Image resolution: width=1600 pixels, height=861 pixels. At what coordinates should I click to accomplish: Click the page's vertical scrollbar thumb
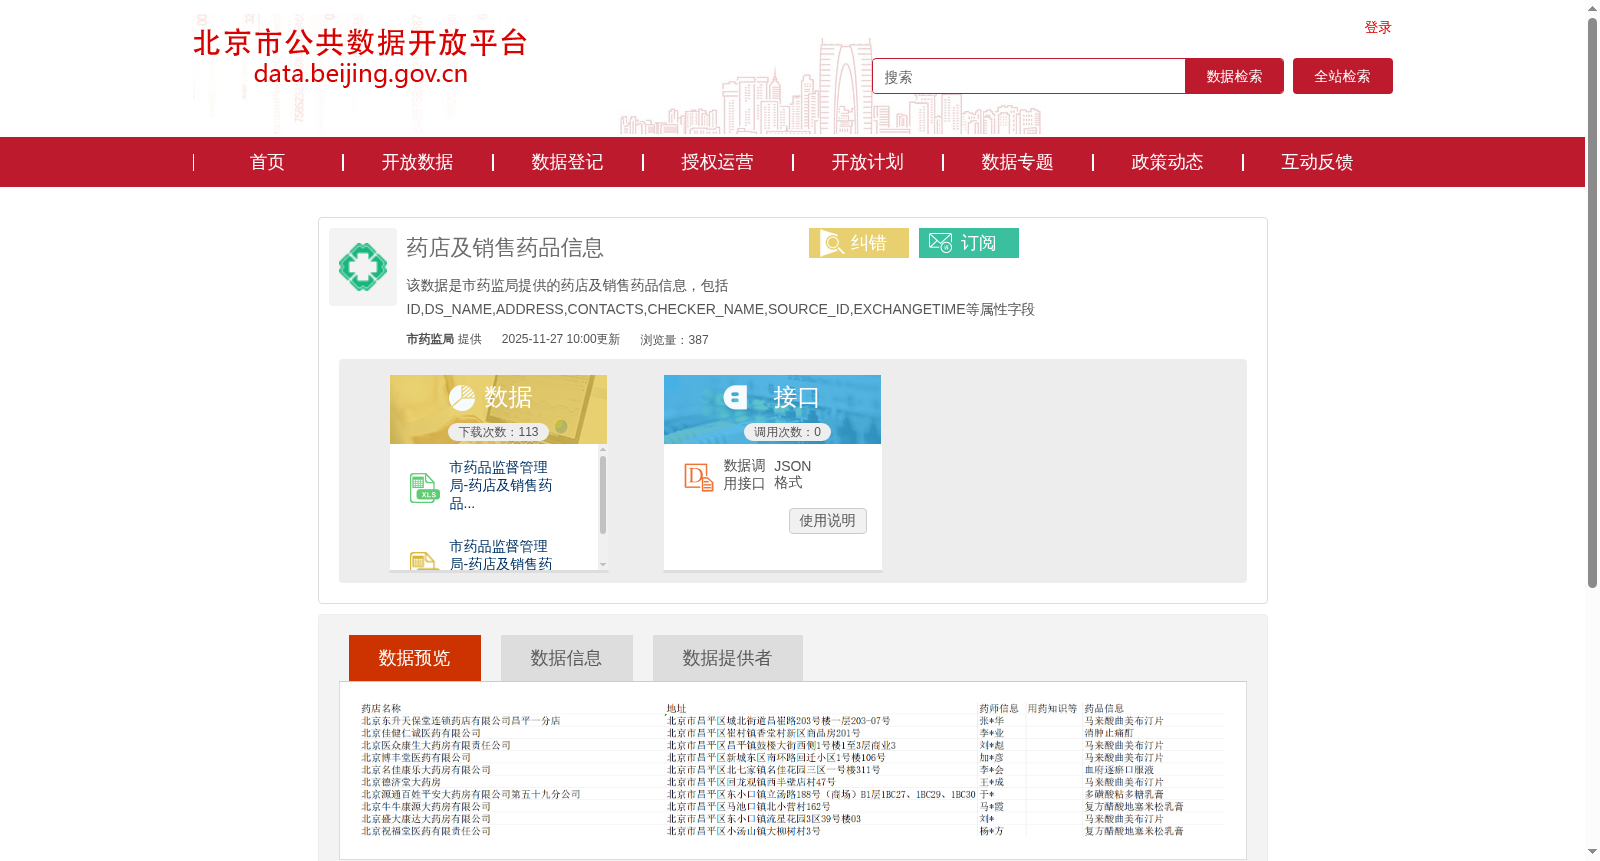click(x=1592, y=303)
